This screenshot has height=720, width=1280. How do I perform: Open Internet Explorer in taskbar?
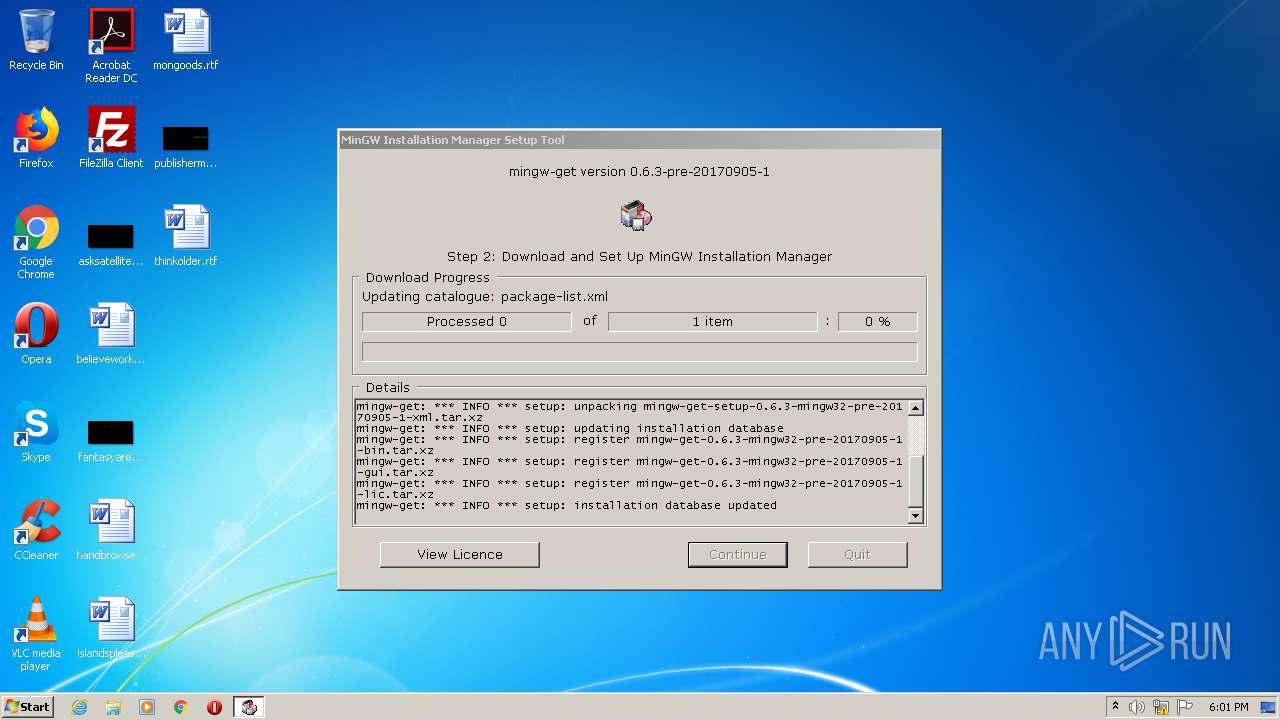click(x=80, y=707)
